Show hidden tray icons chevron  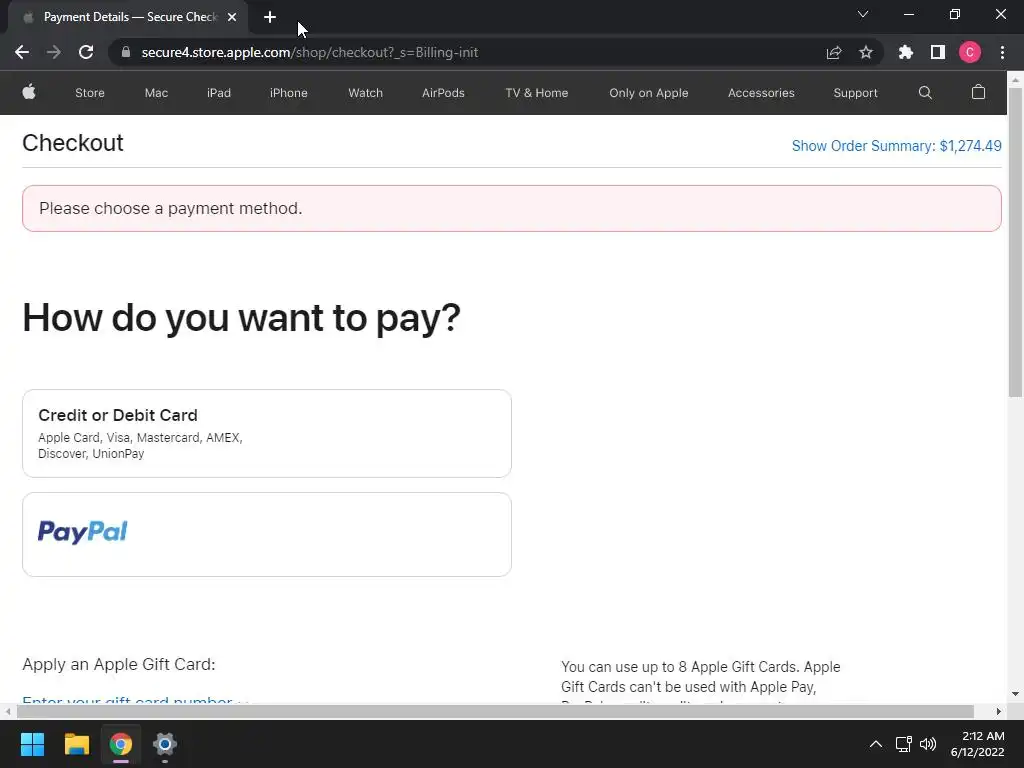coord(875,744)
